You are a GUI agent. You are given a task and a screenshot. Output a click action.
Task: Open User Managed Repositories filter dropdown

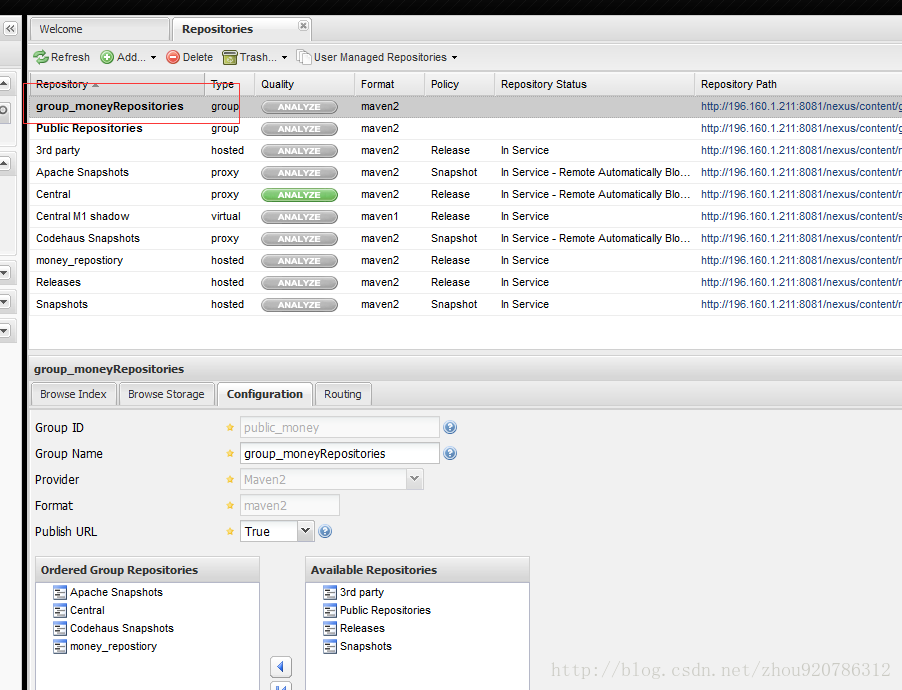[377, 57]
